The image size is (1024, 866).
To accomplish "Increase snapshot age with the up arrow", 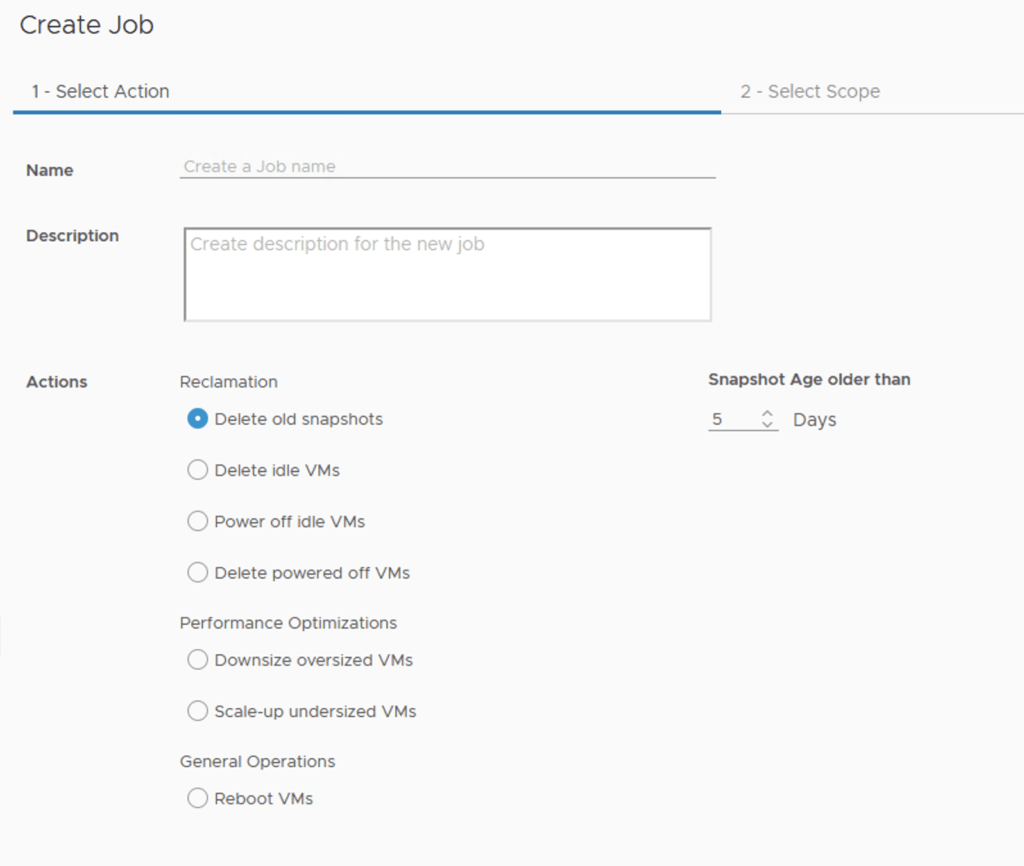I will click(x=768, y=414).
